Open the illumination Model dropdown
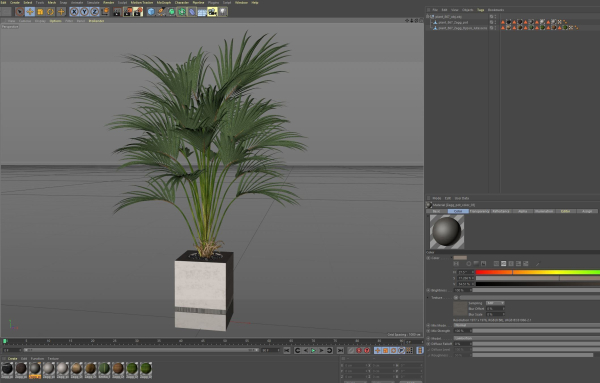The height and width of the screenshot is (383, 600). point(527,338)
